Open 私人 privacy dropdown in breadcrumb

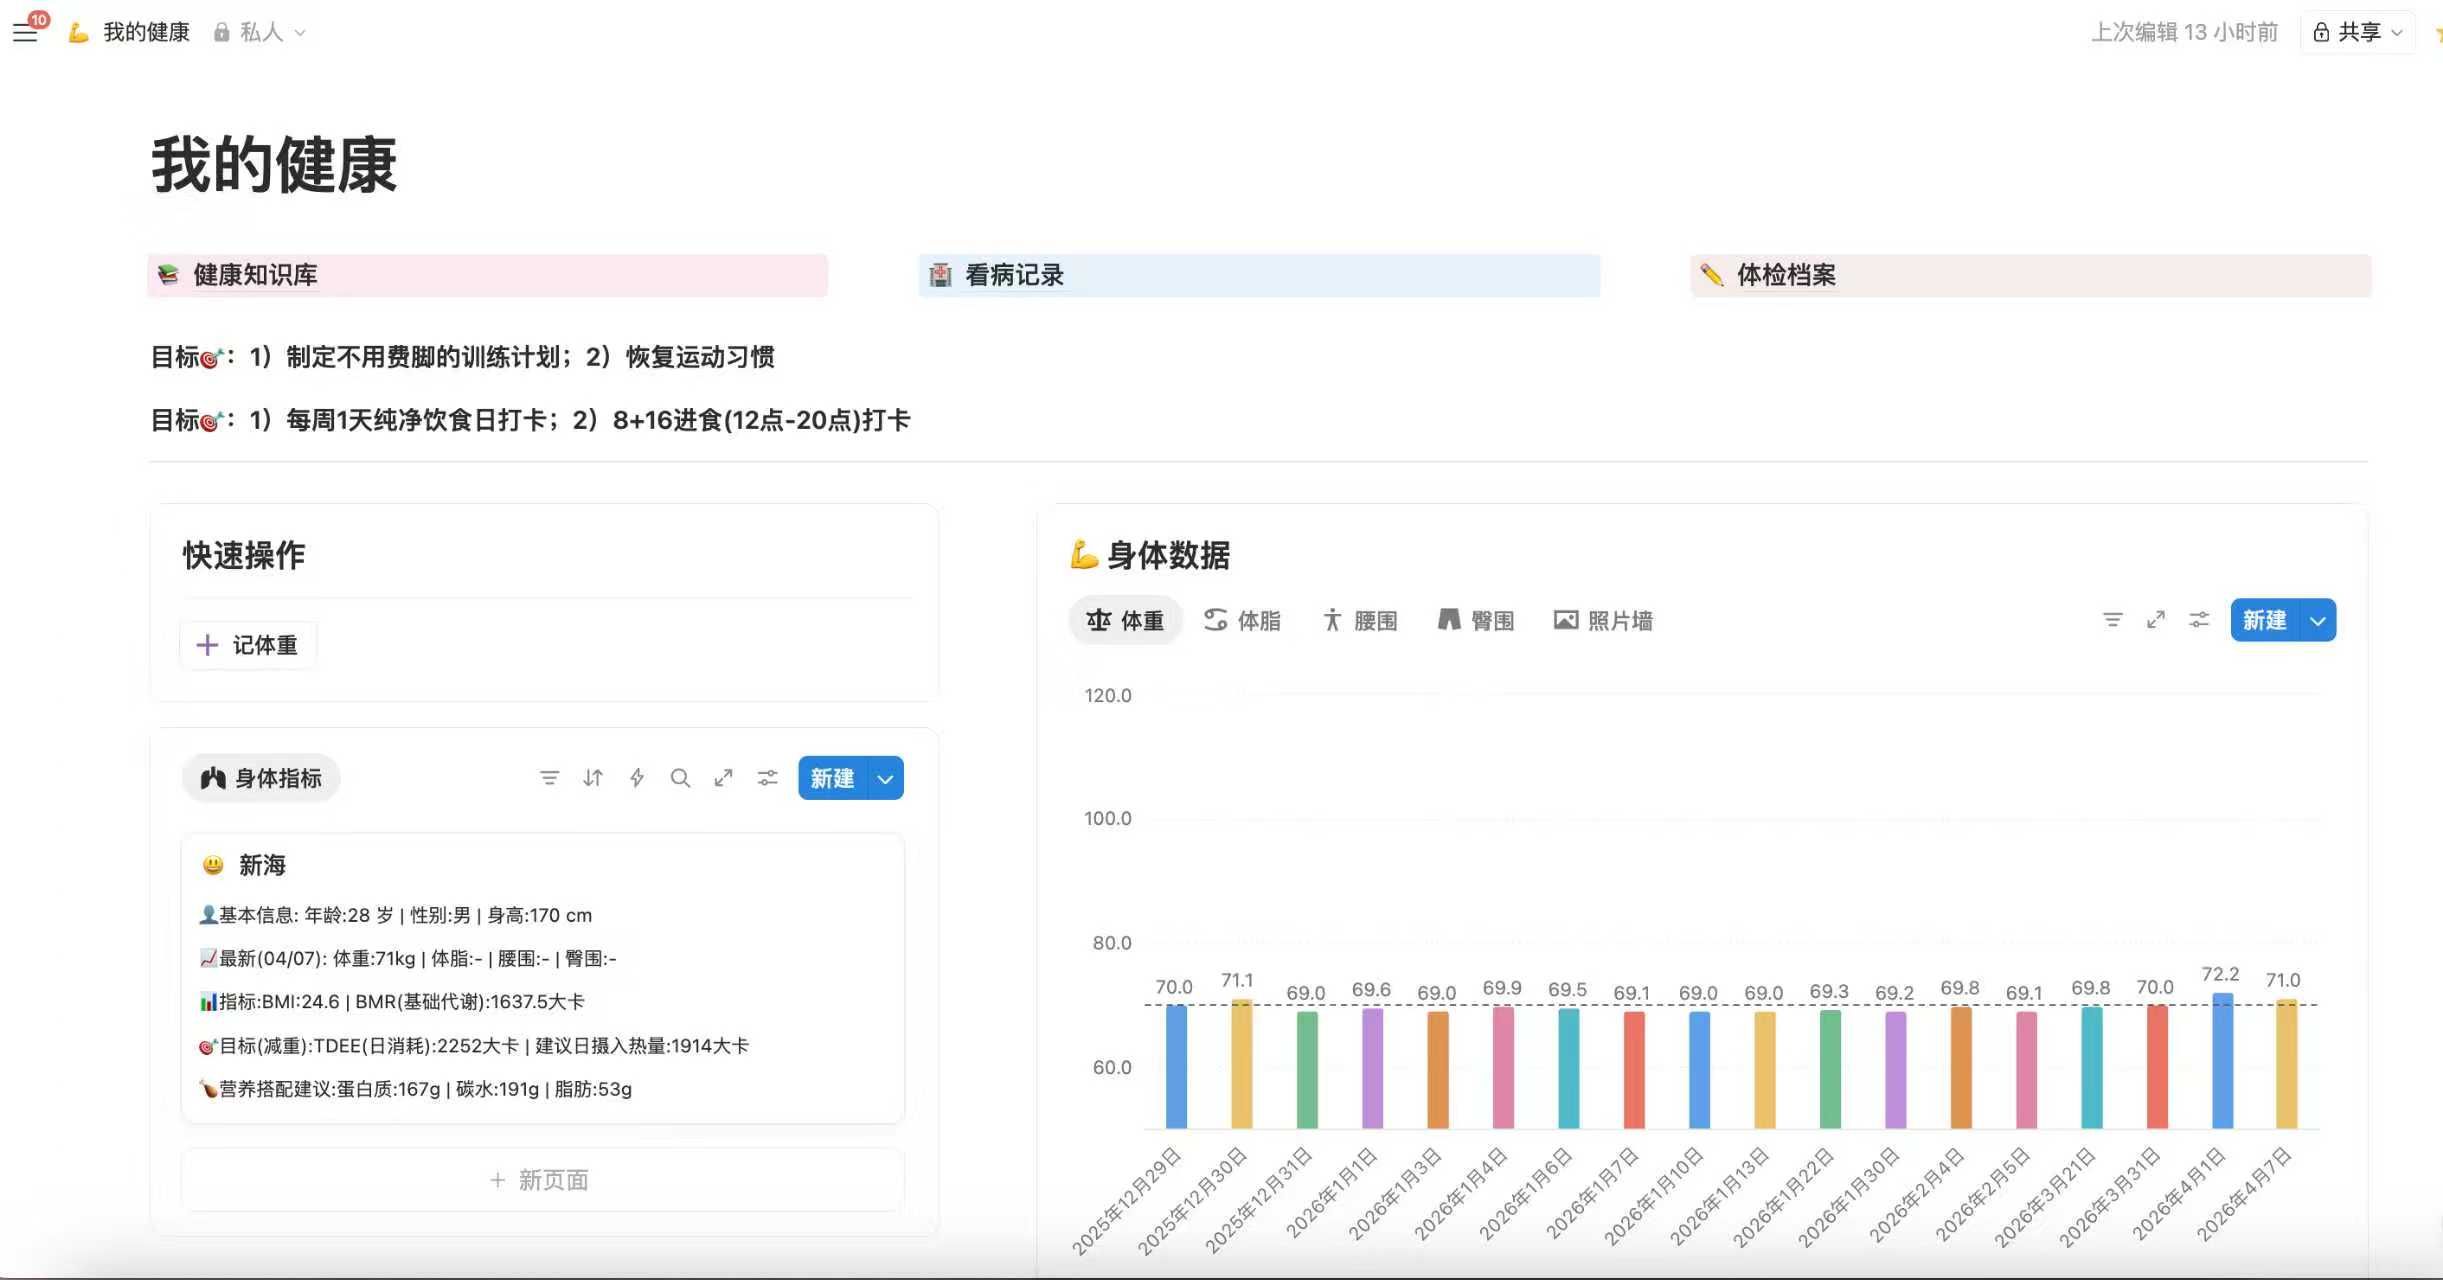260,32
